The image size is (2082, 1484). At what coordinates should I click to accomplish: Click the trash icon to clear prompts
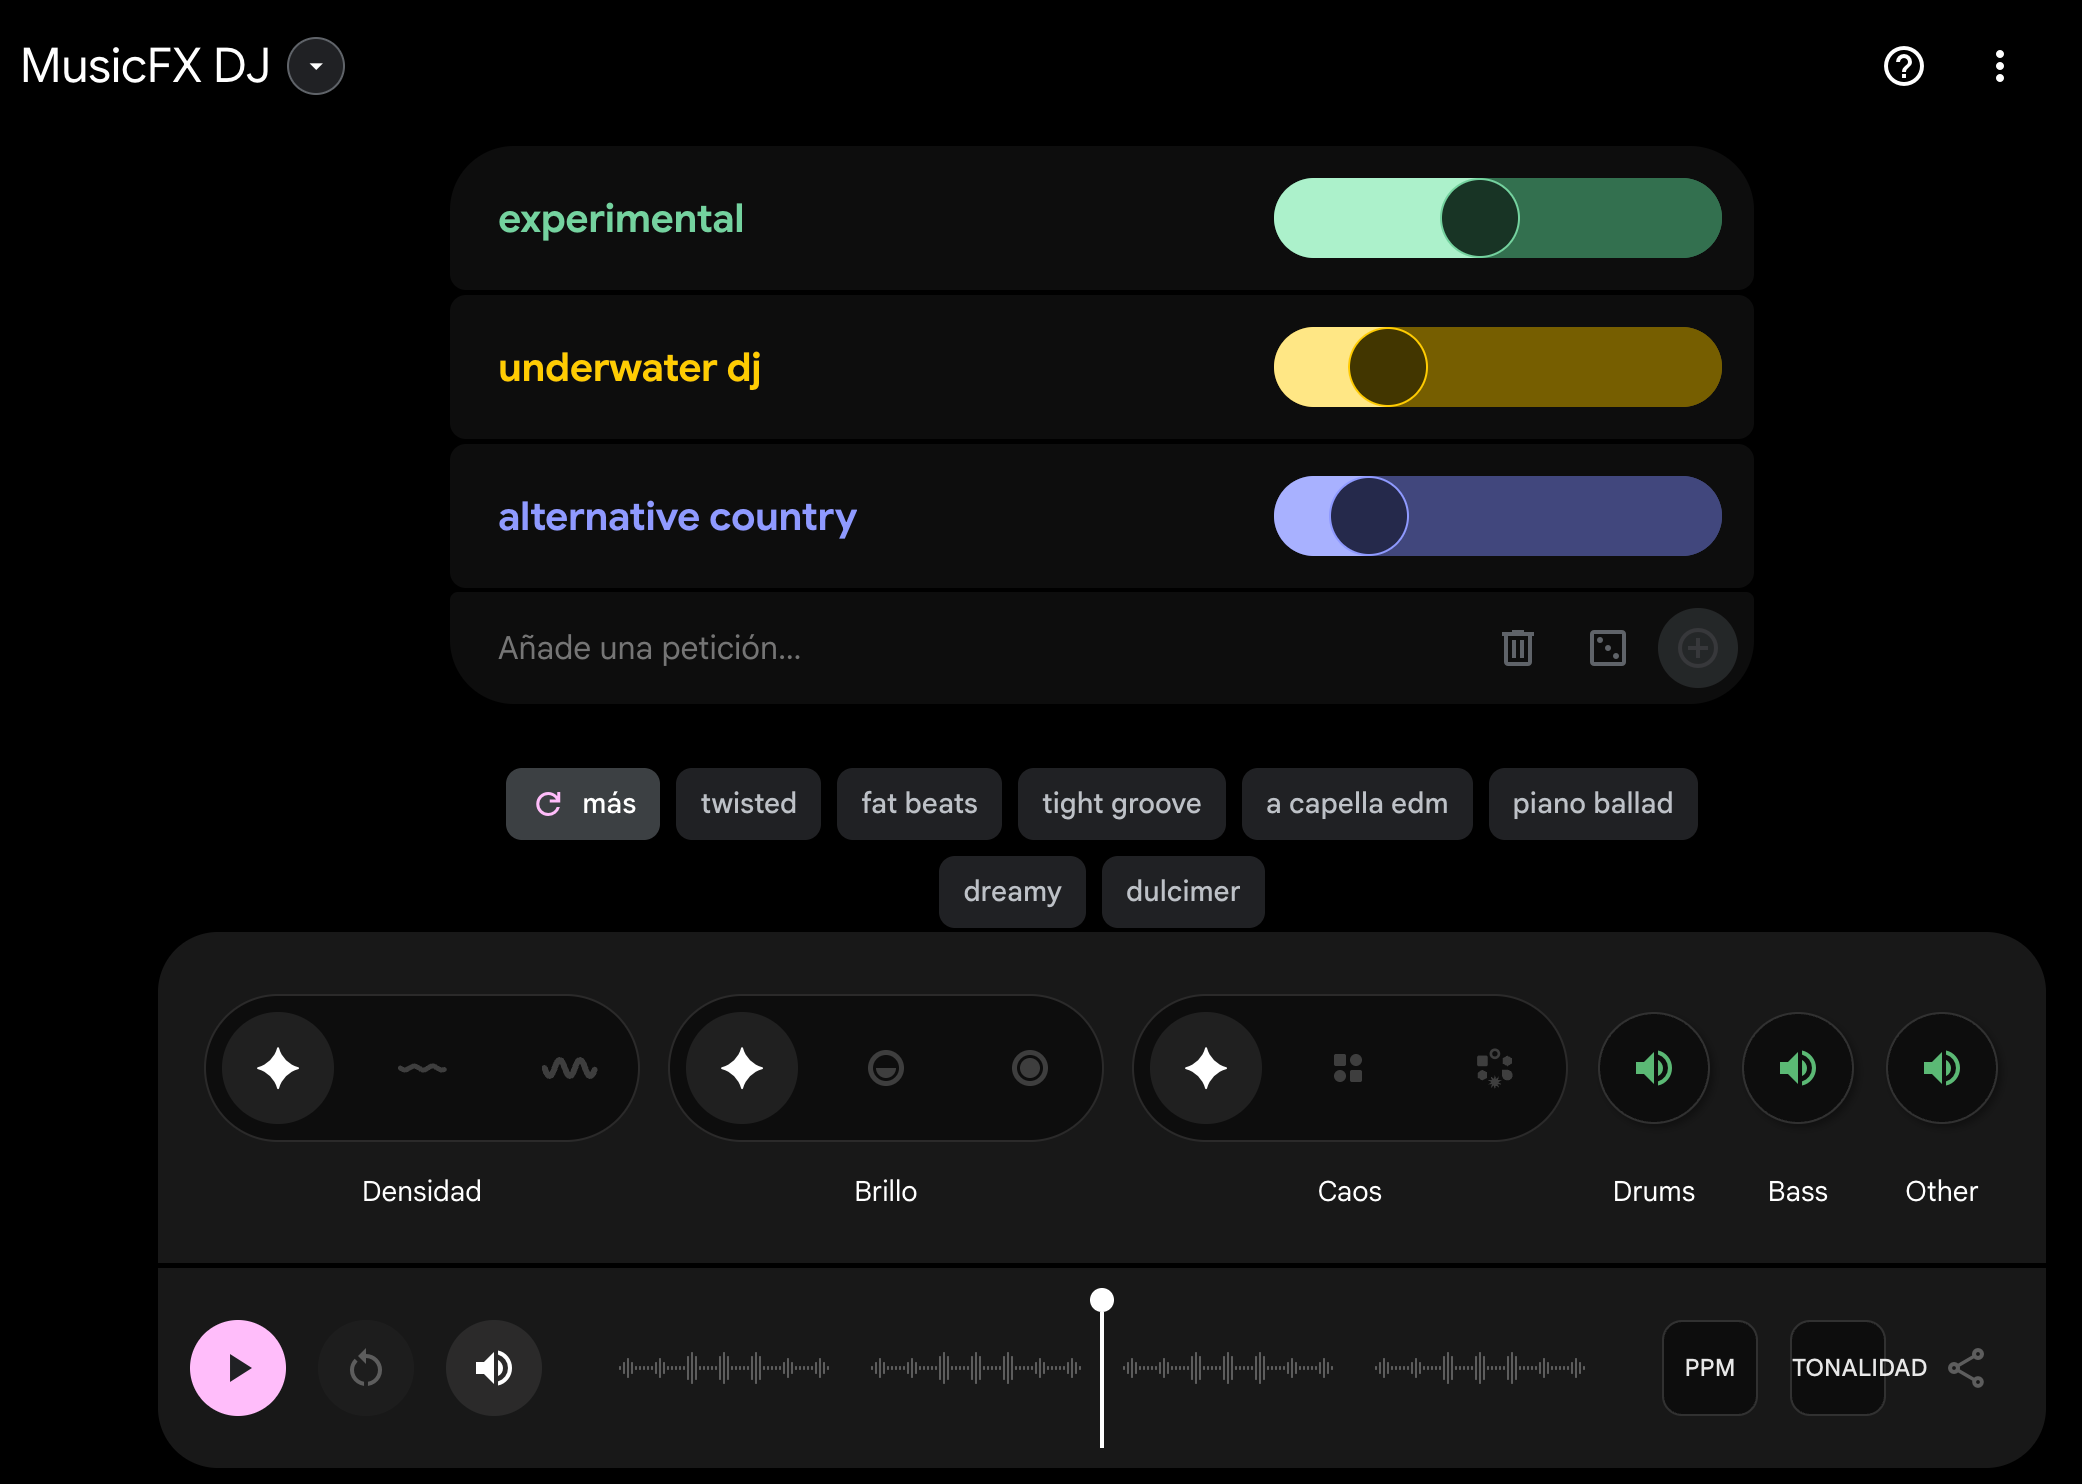point(1517,648)
